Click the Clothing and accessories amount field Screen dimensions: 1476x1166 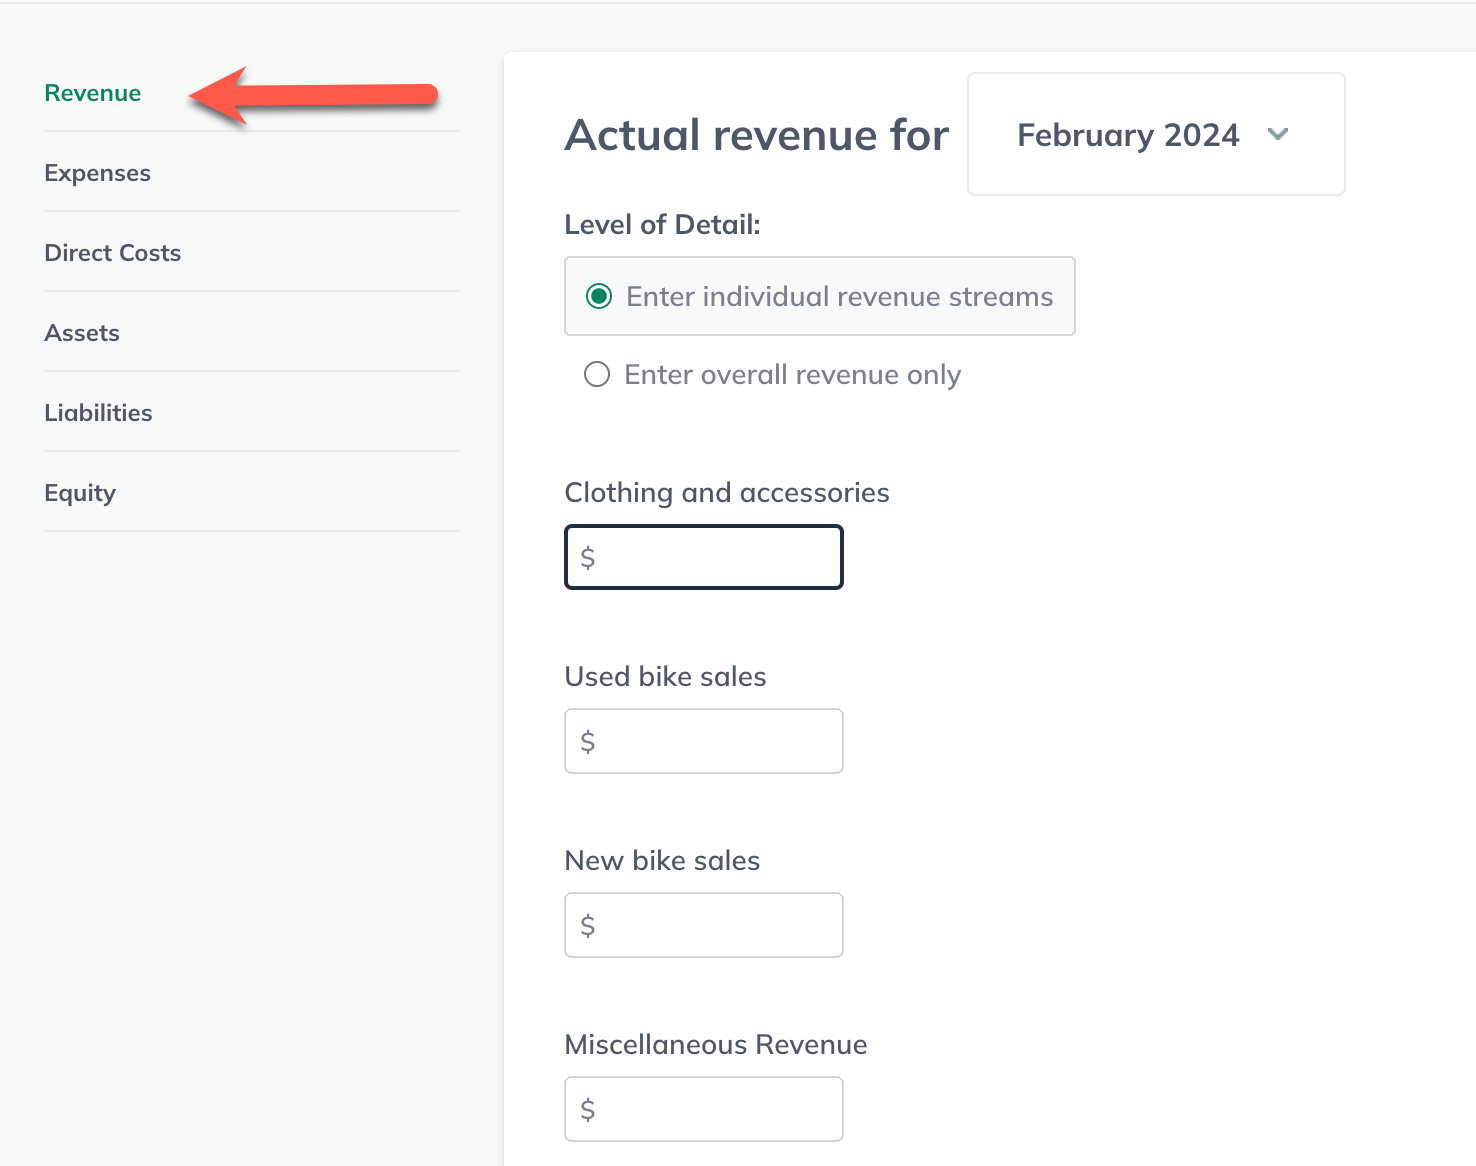[x=703, y=557]
